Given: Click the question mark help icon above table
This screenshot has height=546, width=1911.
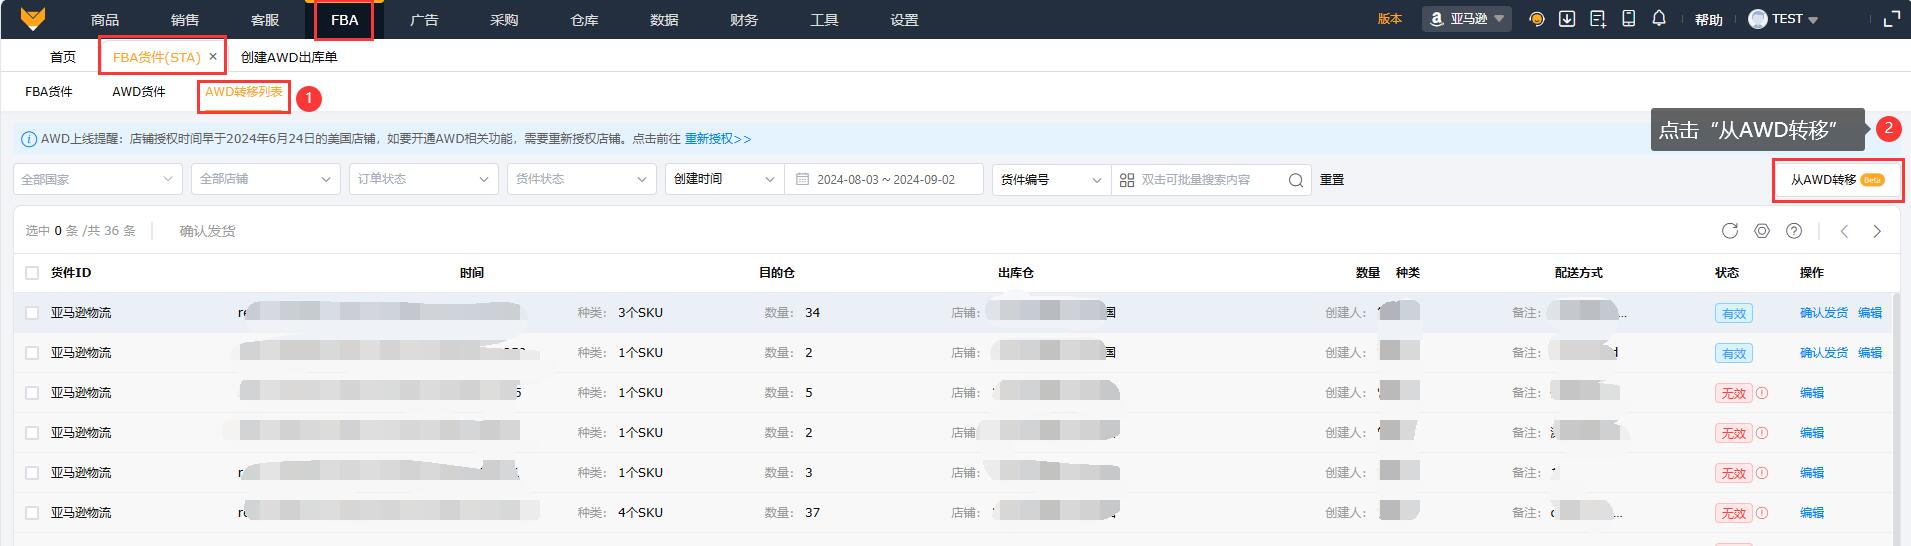Looking at the screenshot, I should pos(1794,231).
